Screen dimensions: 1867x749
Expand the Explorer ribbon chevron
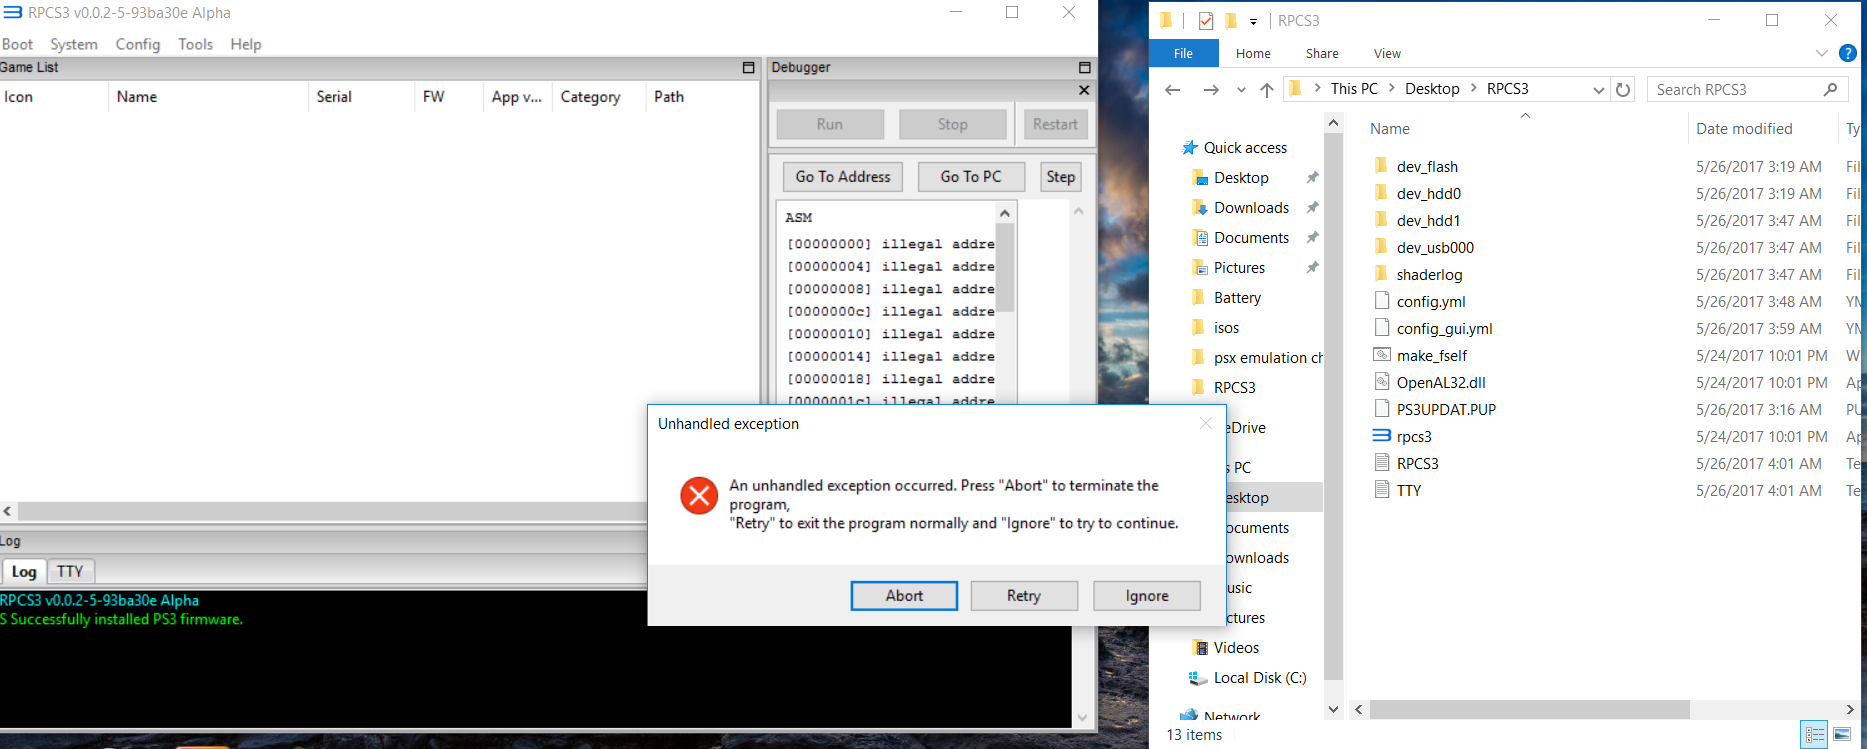(1821, 53)
